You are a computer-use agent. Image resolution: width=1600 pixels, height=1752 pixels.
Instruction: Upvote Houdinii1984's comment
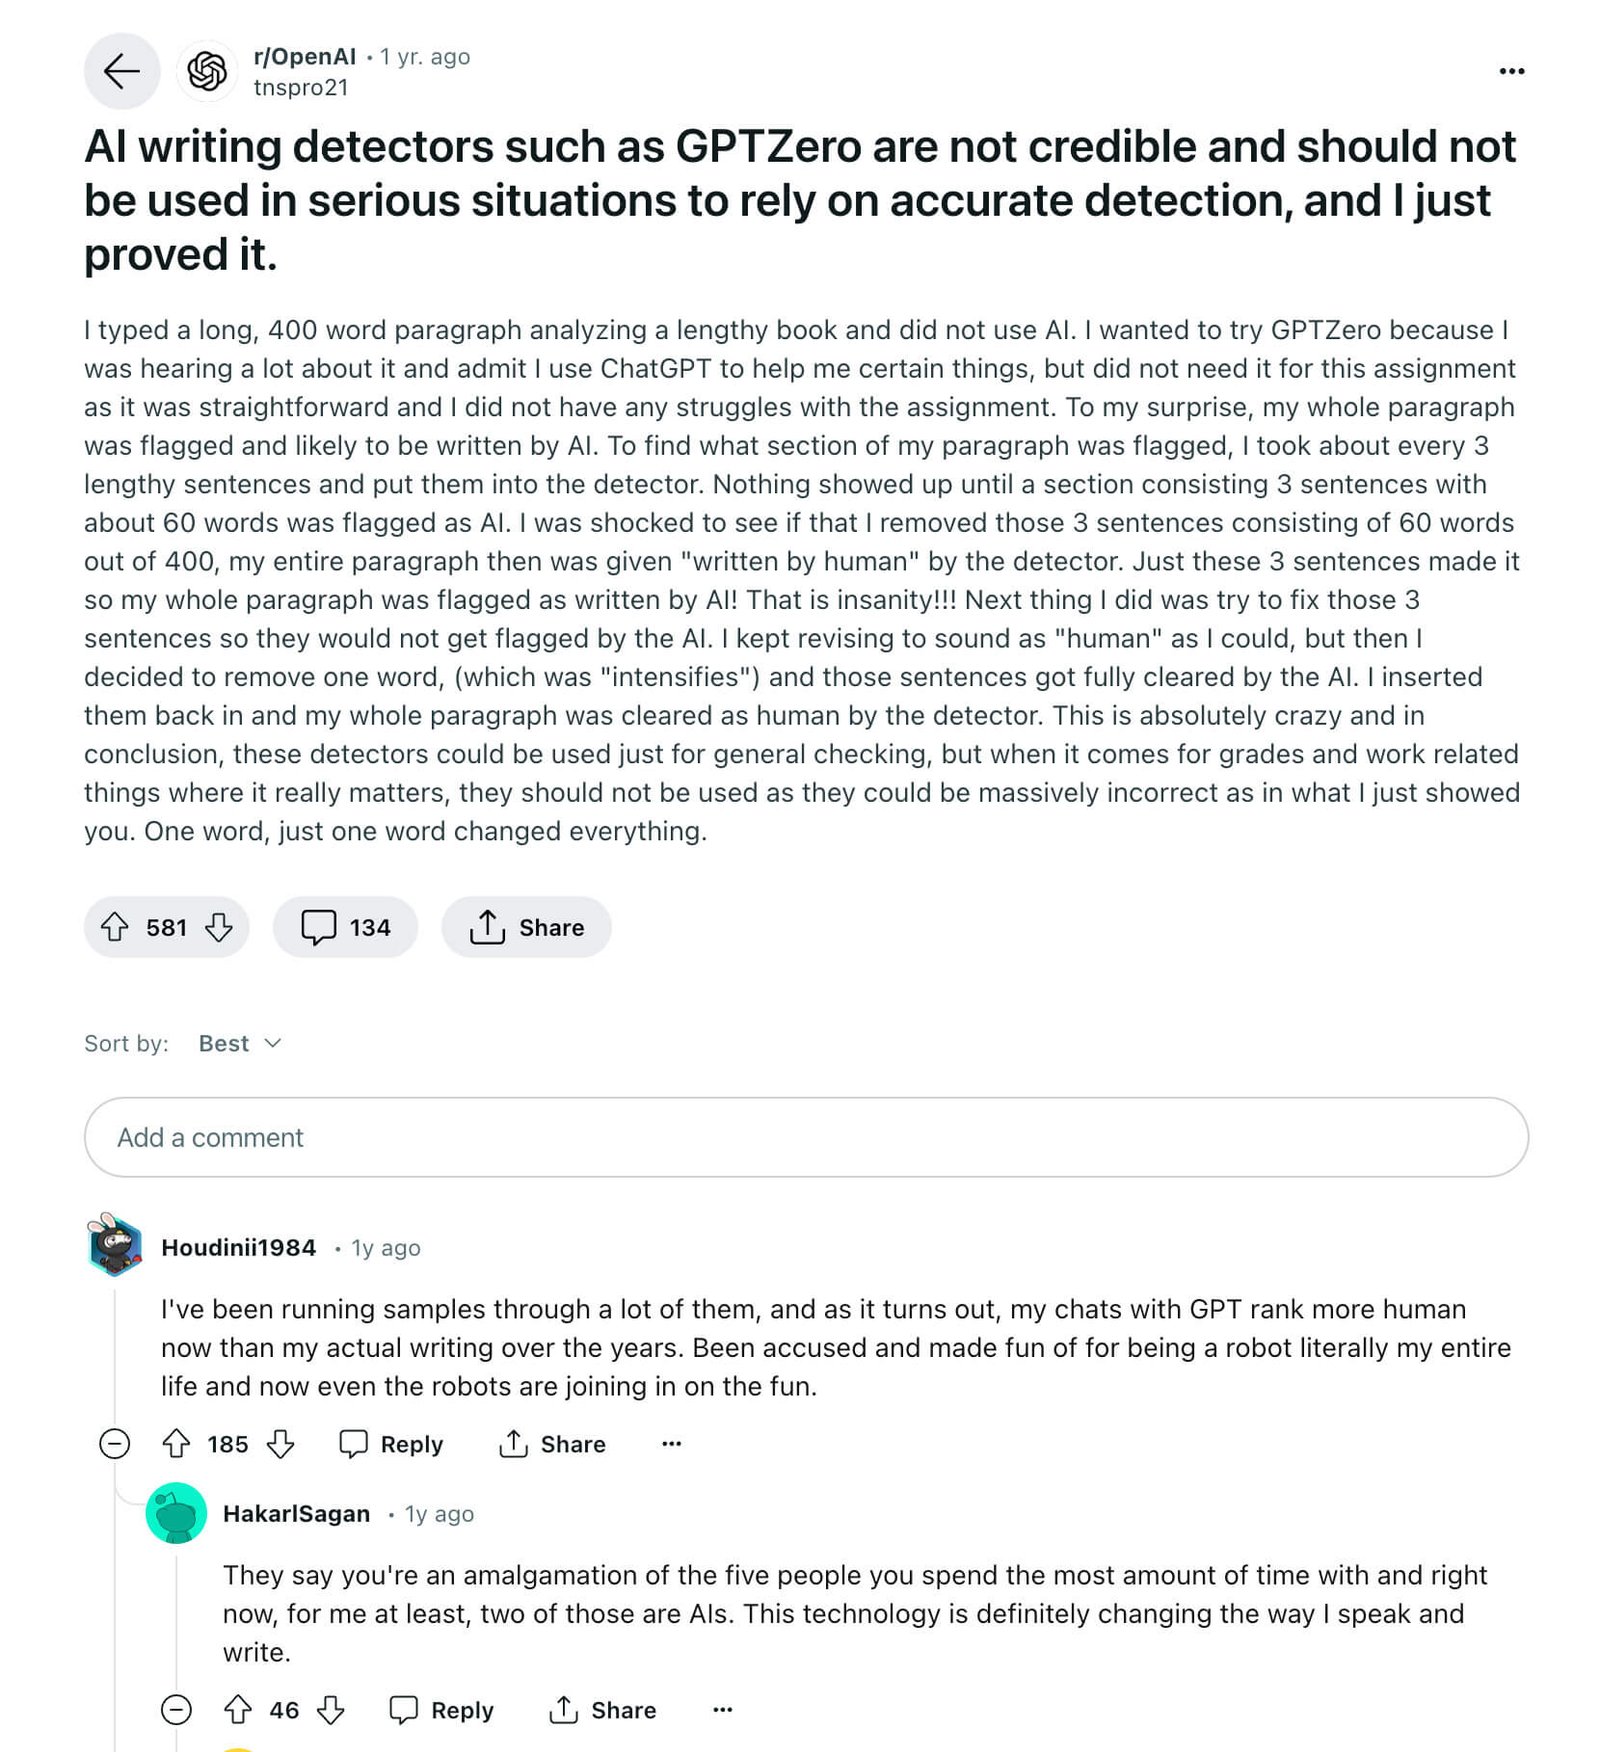178,1443
